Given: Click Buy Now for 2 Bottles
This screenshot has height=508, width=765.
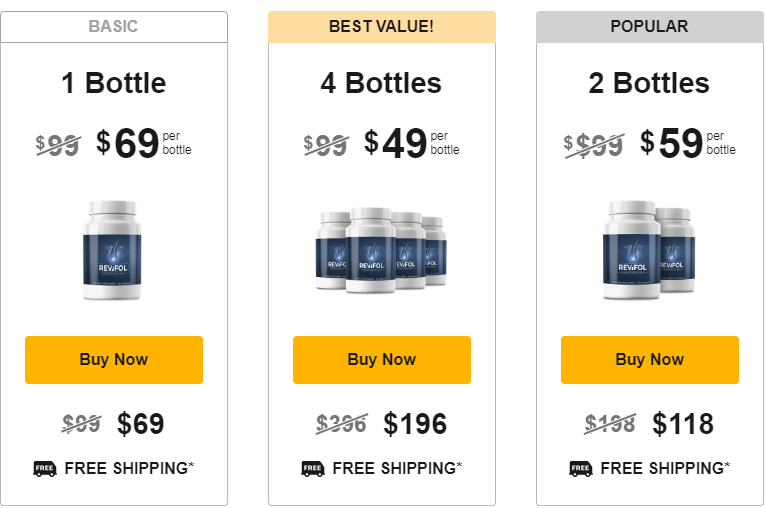Looking at the screenshot, I should tap(650, 360).
